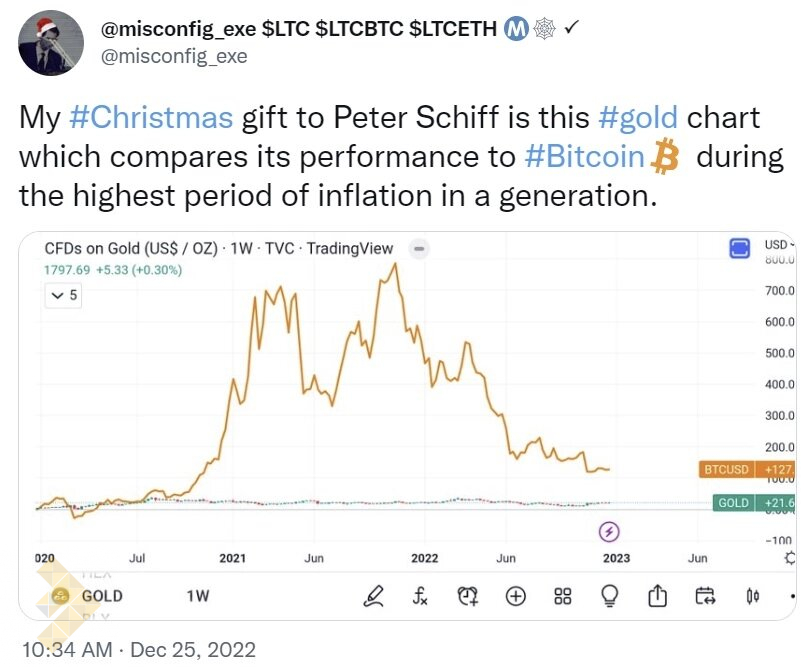The image size is (812, 667).
Task: Click the ideas lightbulb icon
Action: 610,597
